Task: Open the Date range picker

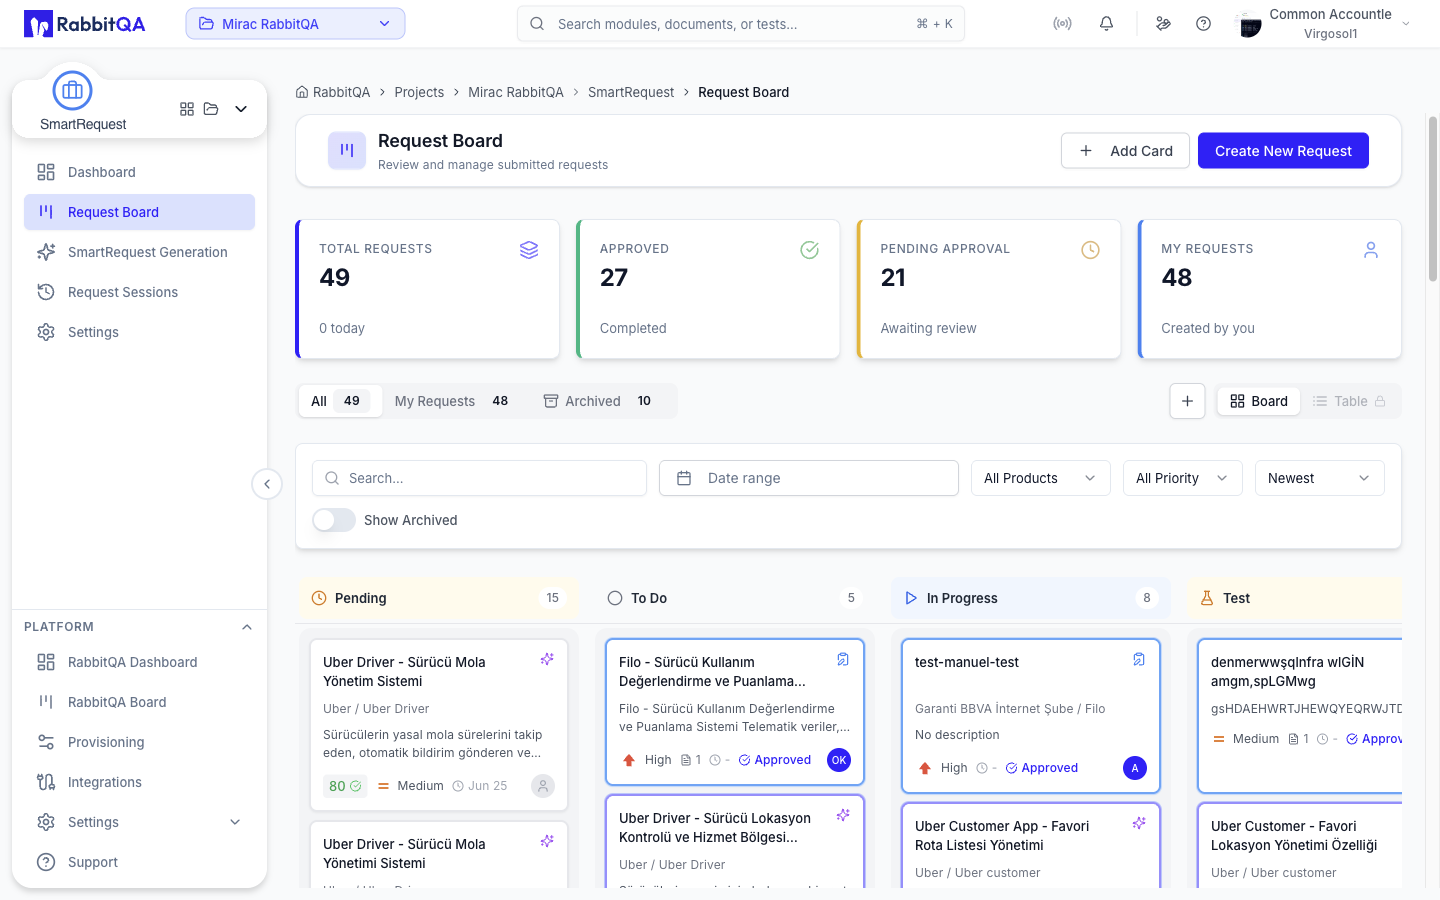Action: (x=809, y=478)
